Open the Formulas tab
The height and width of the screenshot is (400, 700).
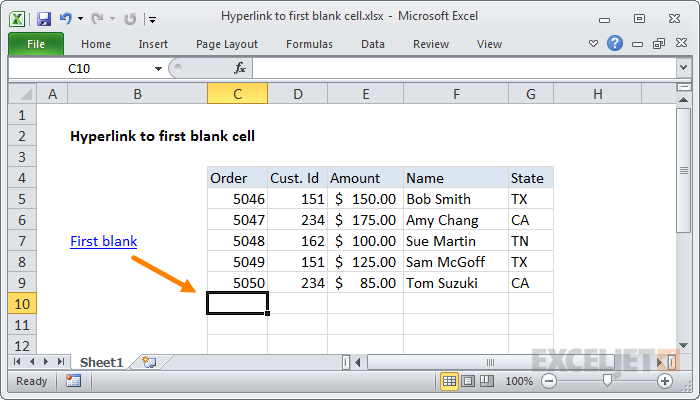(x=309, y=44)
